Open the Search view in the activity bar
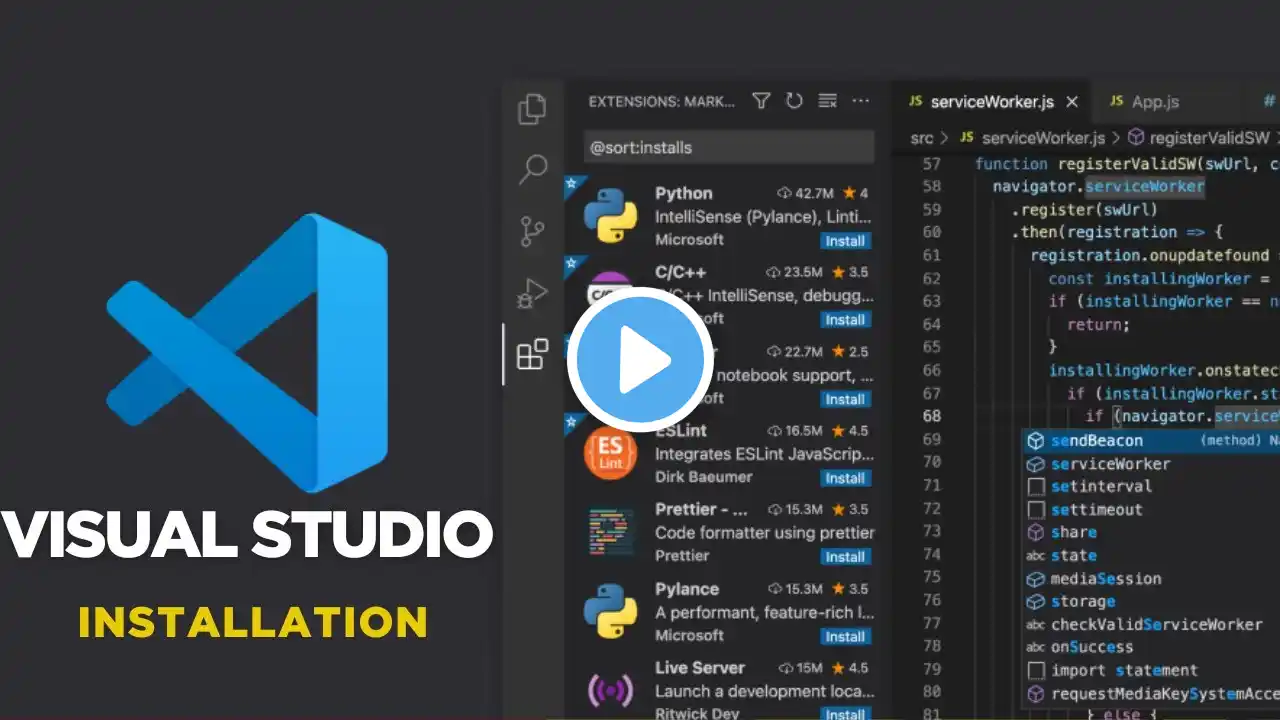1280x720 pixels. (x=533, y=170)
